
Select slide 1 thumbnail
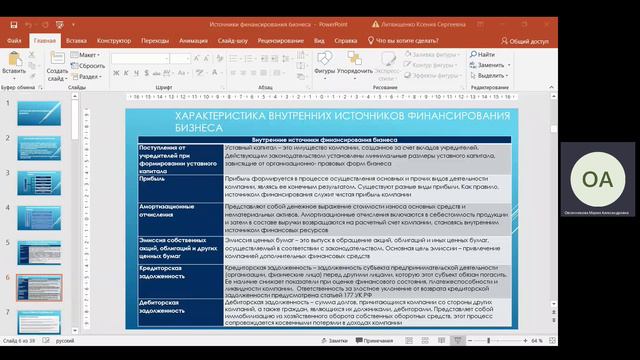pyautogui.click(x=39, y=113)
